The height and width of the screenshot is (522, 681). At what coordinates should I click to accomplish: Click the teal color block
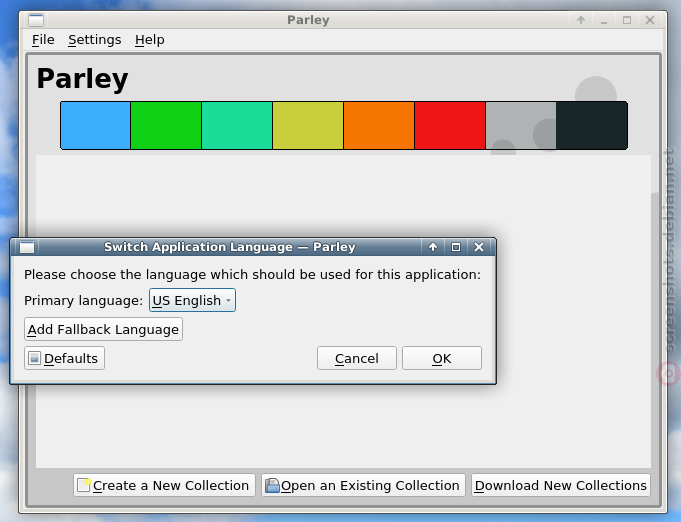point(237,126)
